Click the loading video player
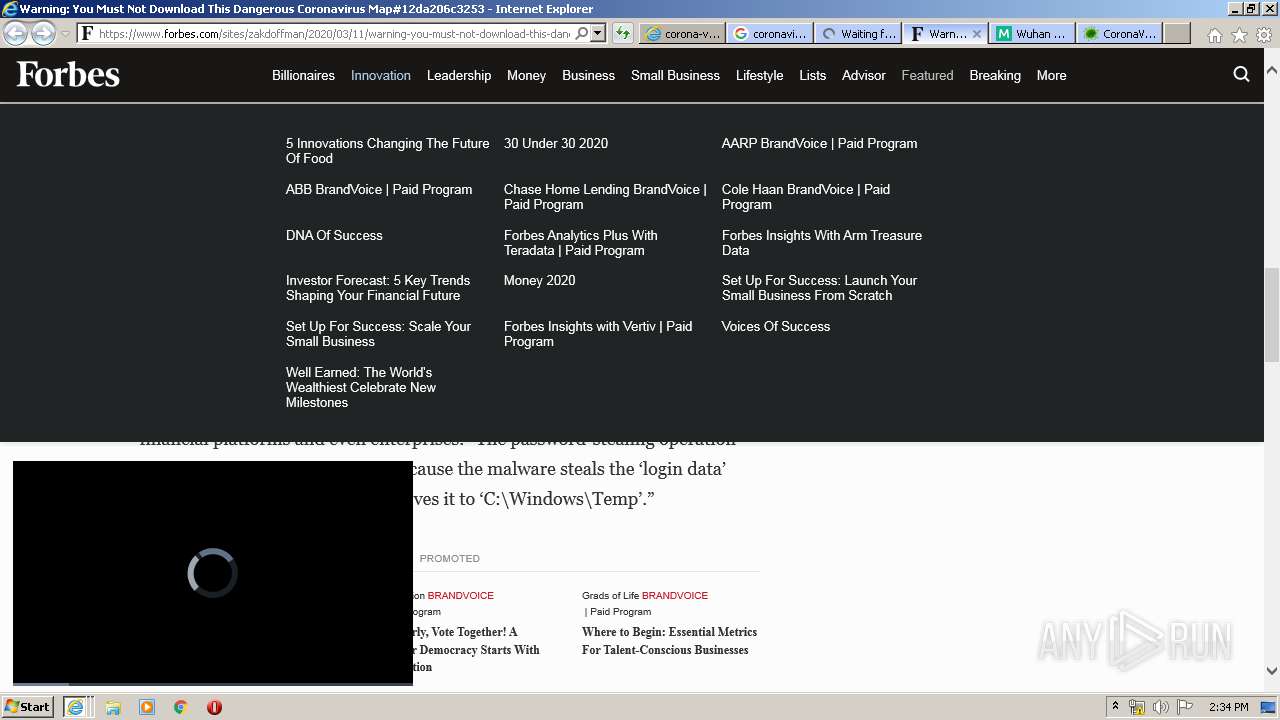 (213, 573)
